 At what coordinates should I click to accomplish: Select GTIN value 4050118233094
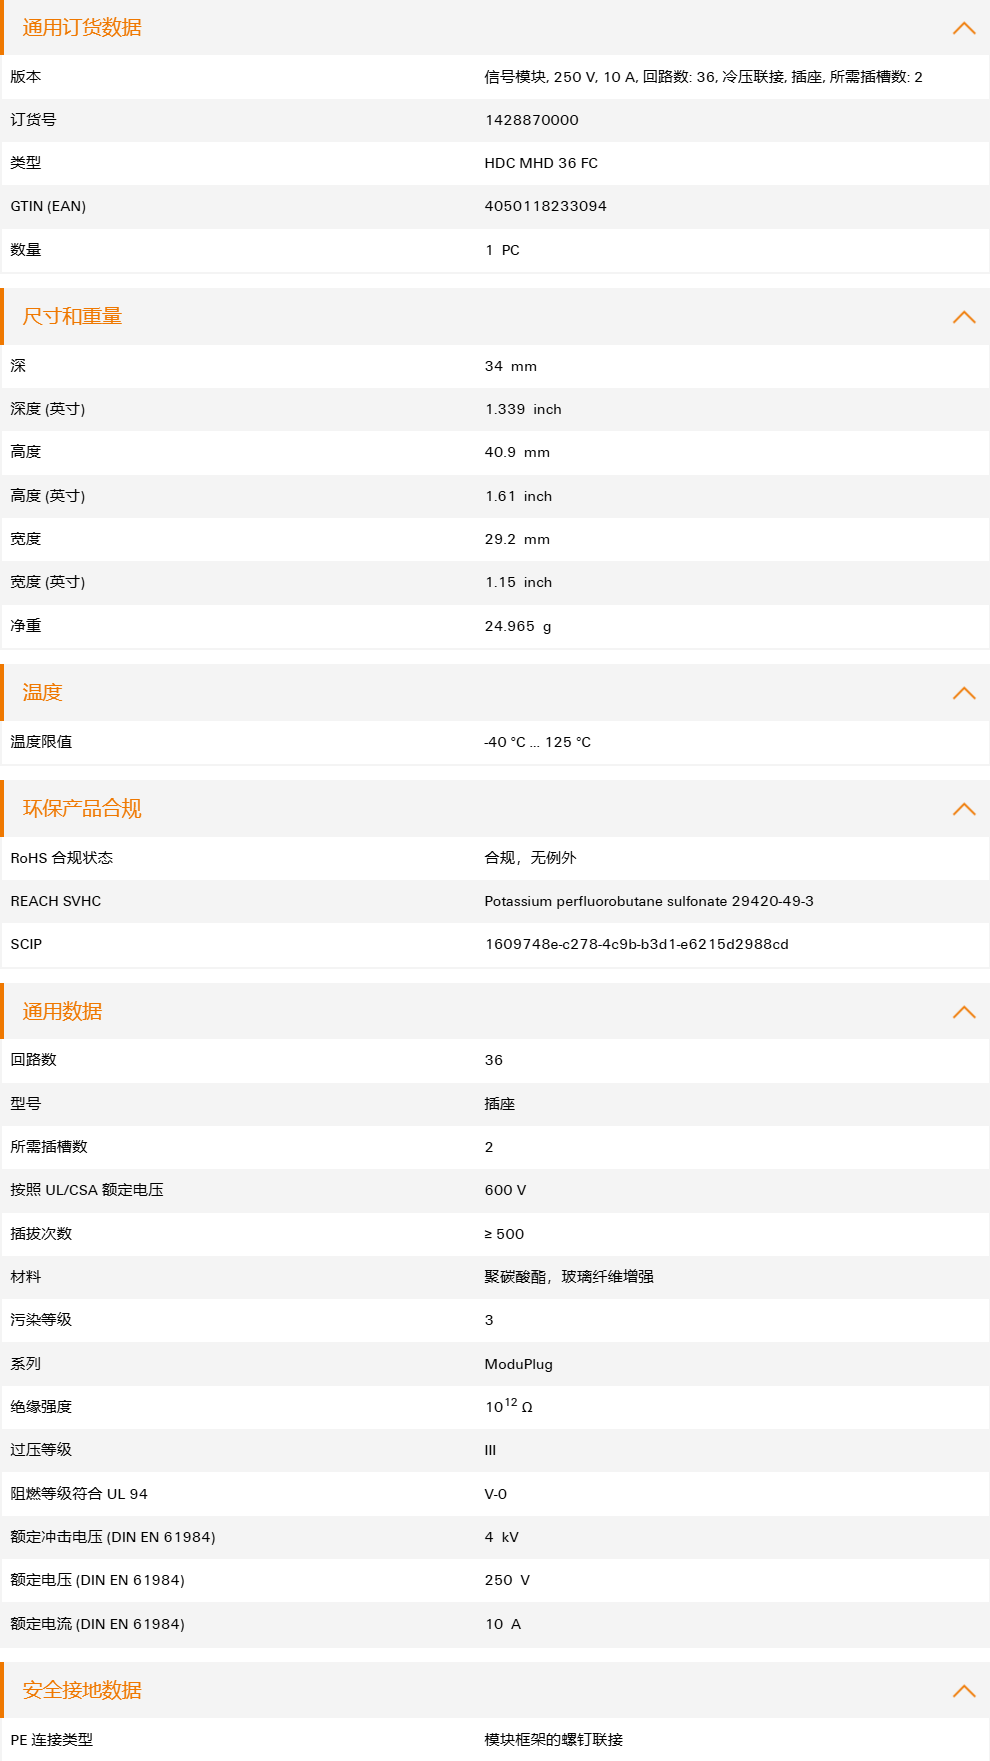545,206
